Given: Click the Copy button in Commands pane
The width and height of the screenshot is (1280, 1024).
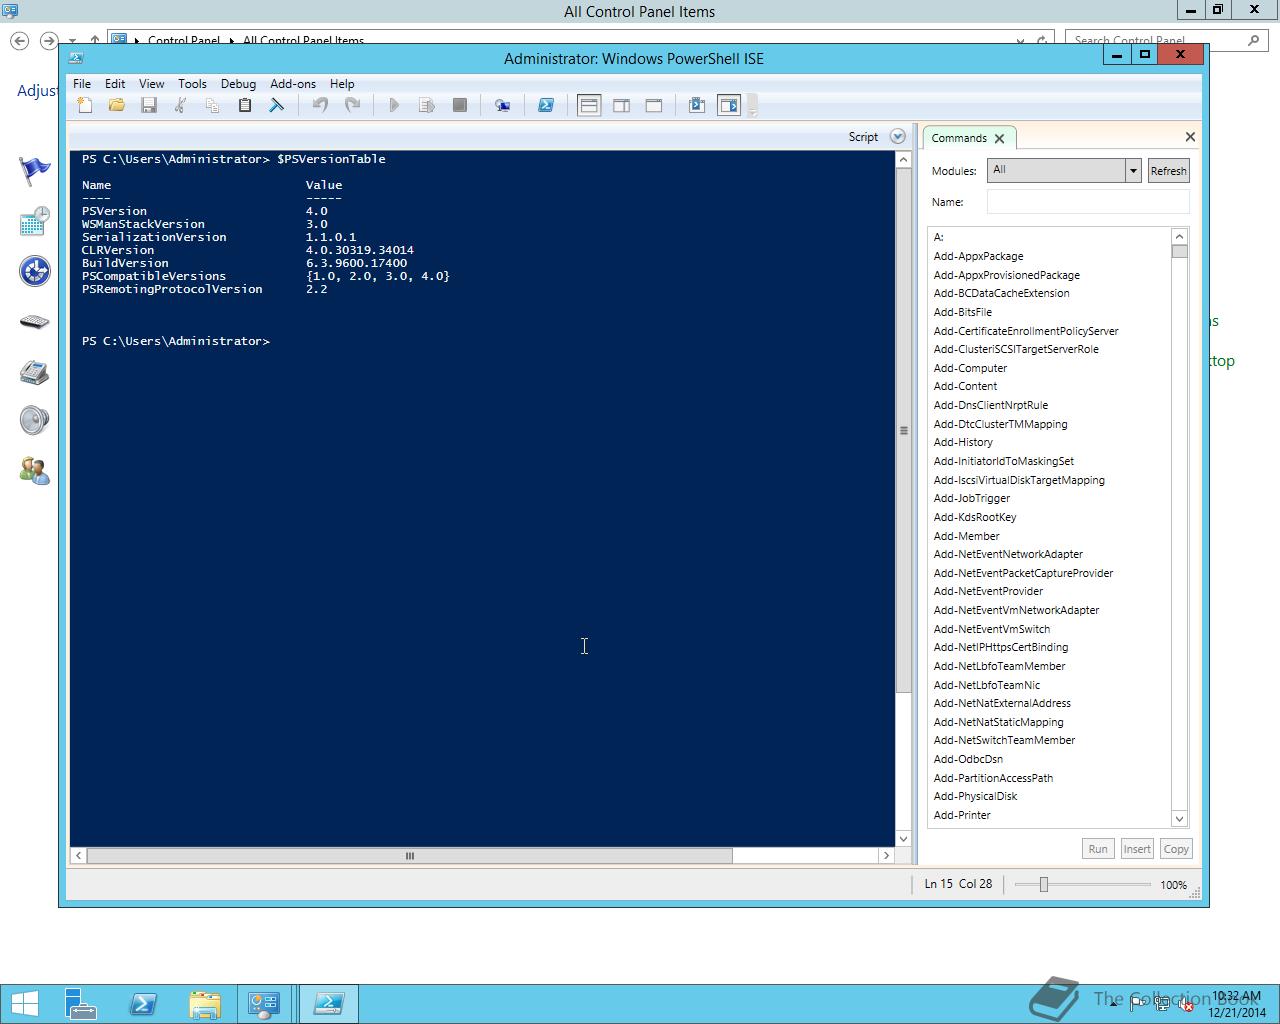Looking at the screenshot, I should (x=1176, y=849).
